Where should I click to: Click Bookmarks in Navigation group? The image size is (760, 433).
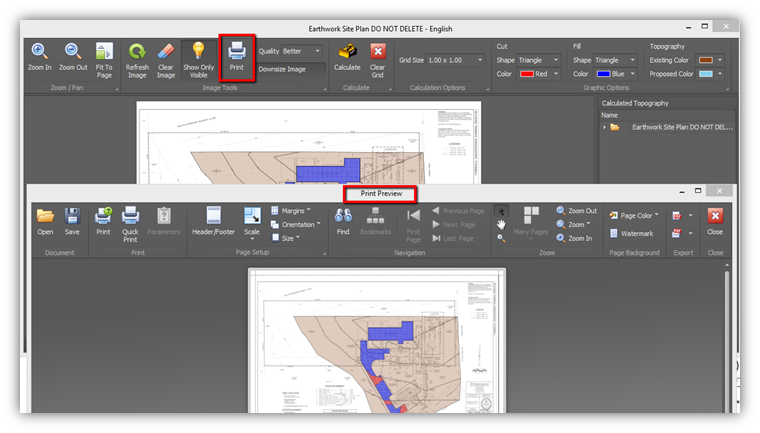pos(375,222)
